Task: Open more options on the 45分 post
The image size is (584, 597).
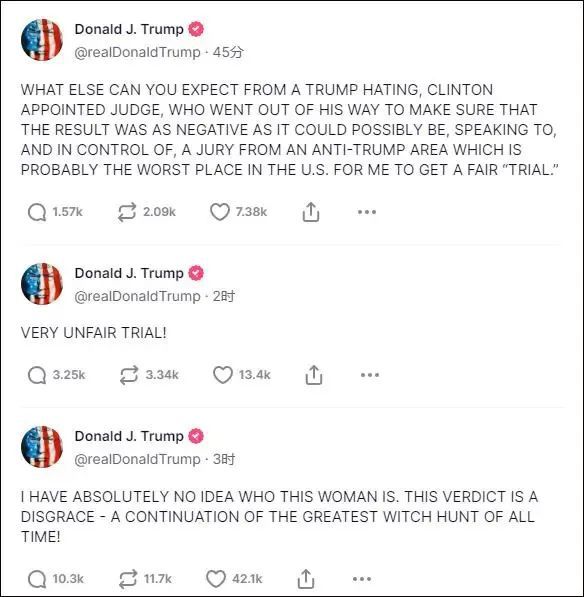Action: point(367,212)
